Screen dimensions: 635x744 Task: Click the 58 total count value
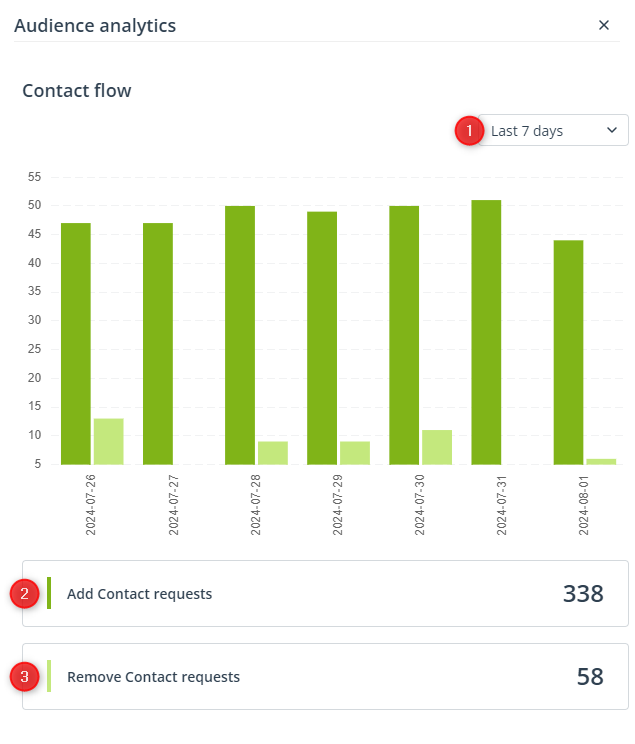pyautogui.click(x=590, y=677)
